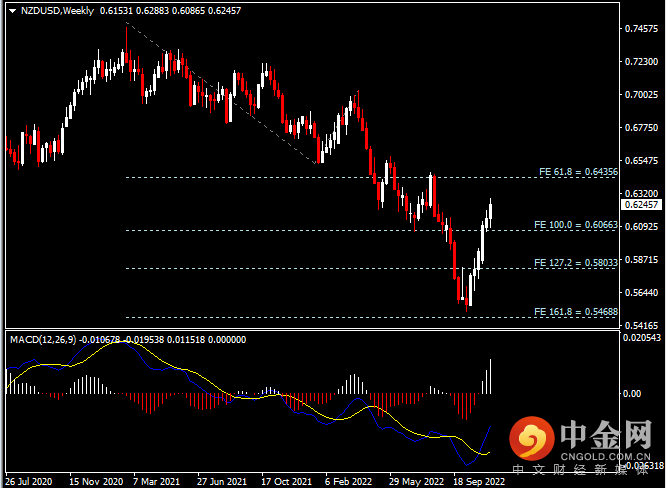Click the FE 127.2 = 0.58033 level label

[575, 262]
